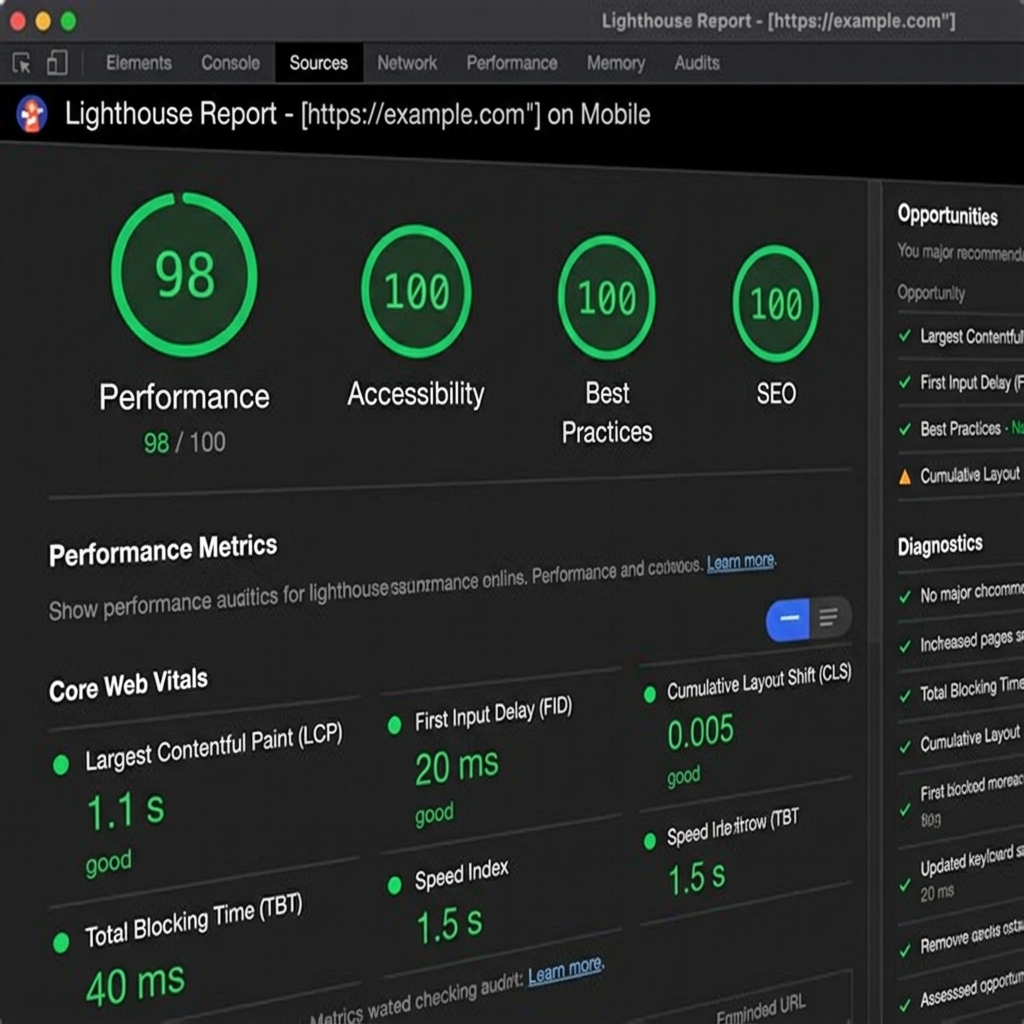Click the Core Web Vitals heading
1024x1024 pixels.
click(128, 685)
